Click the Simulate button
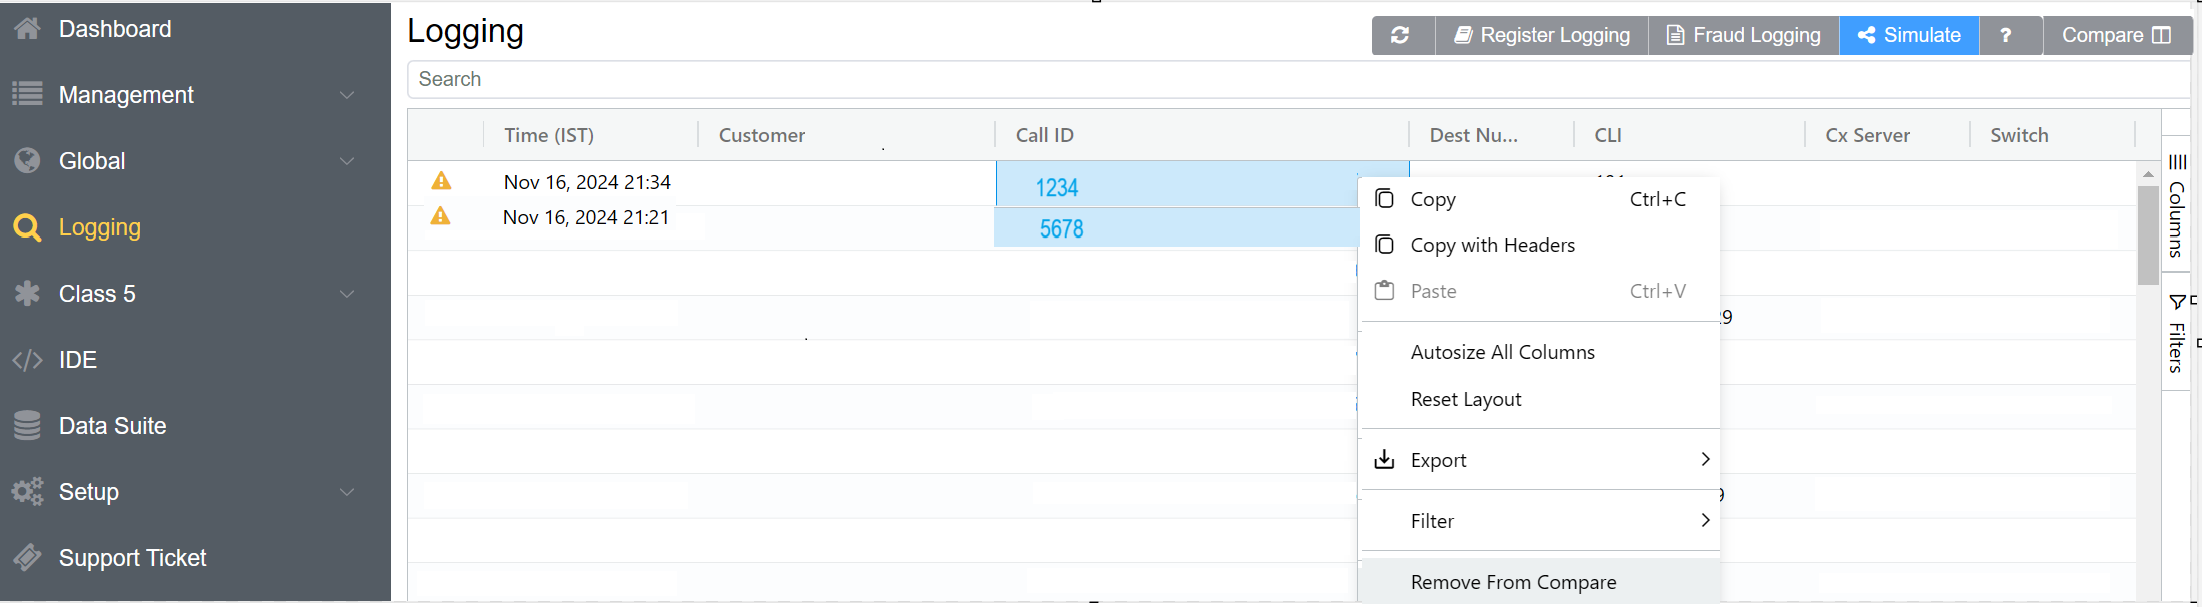 [1909, 35]
